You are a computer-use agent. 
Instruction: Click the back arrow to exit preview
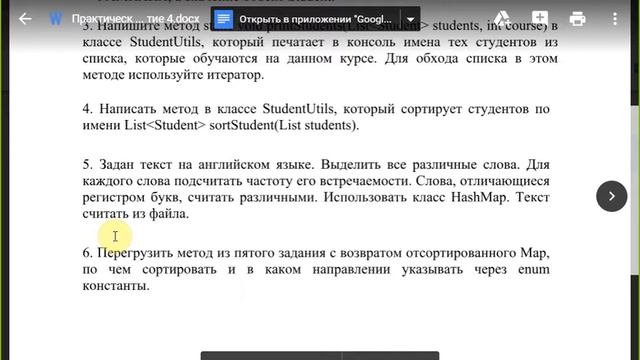tap(25, 19)
